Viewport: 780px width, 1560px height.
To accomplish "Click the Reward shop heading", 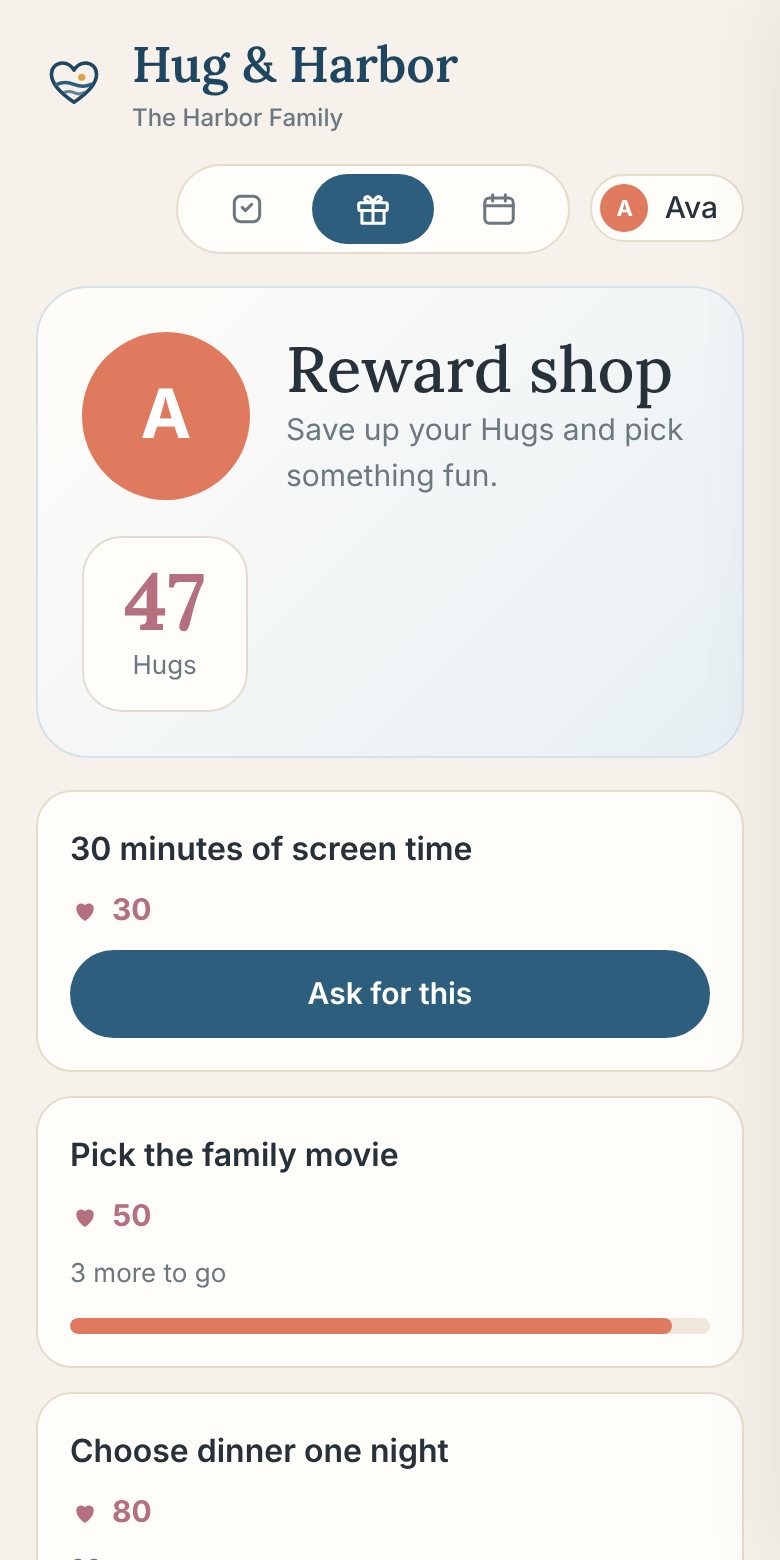I will click(x=480, y=371).
